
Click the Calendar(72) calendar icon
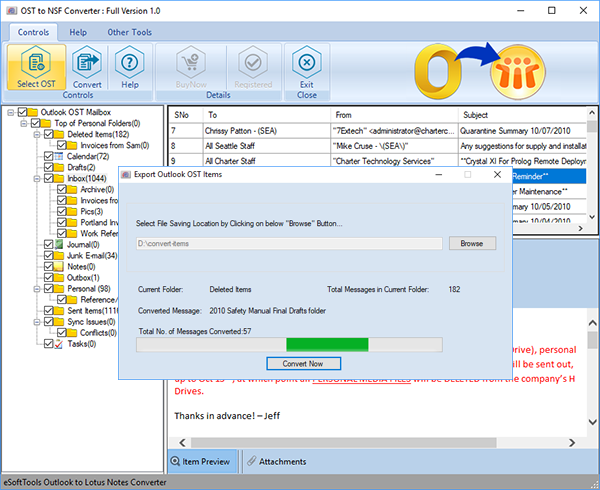click(x=59, y=156)
